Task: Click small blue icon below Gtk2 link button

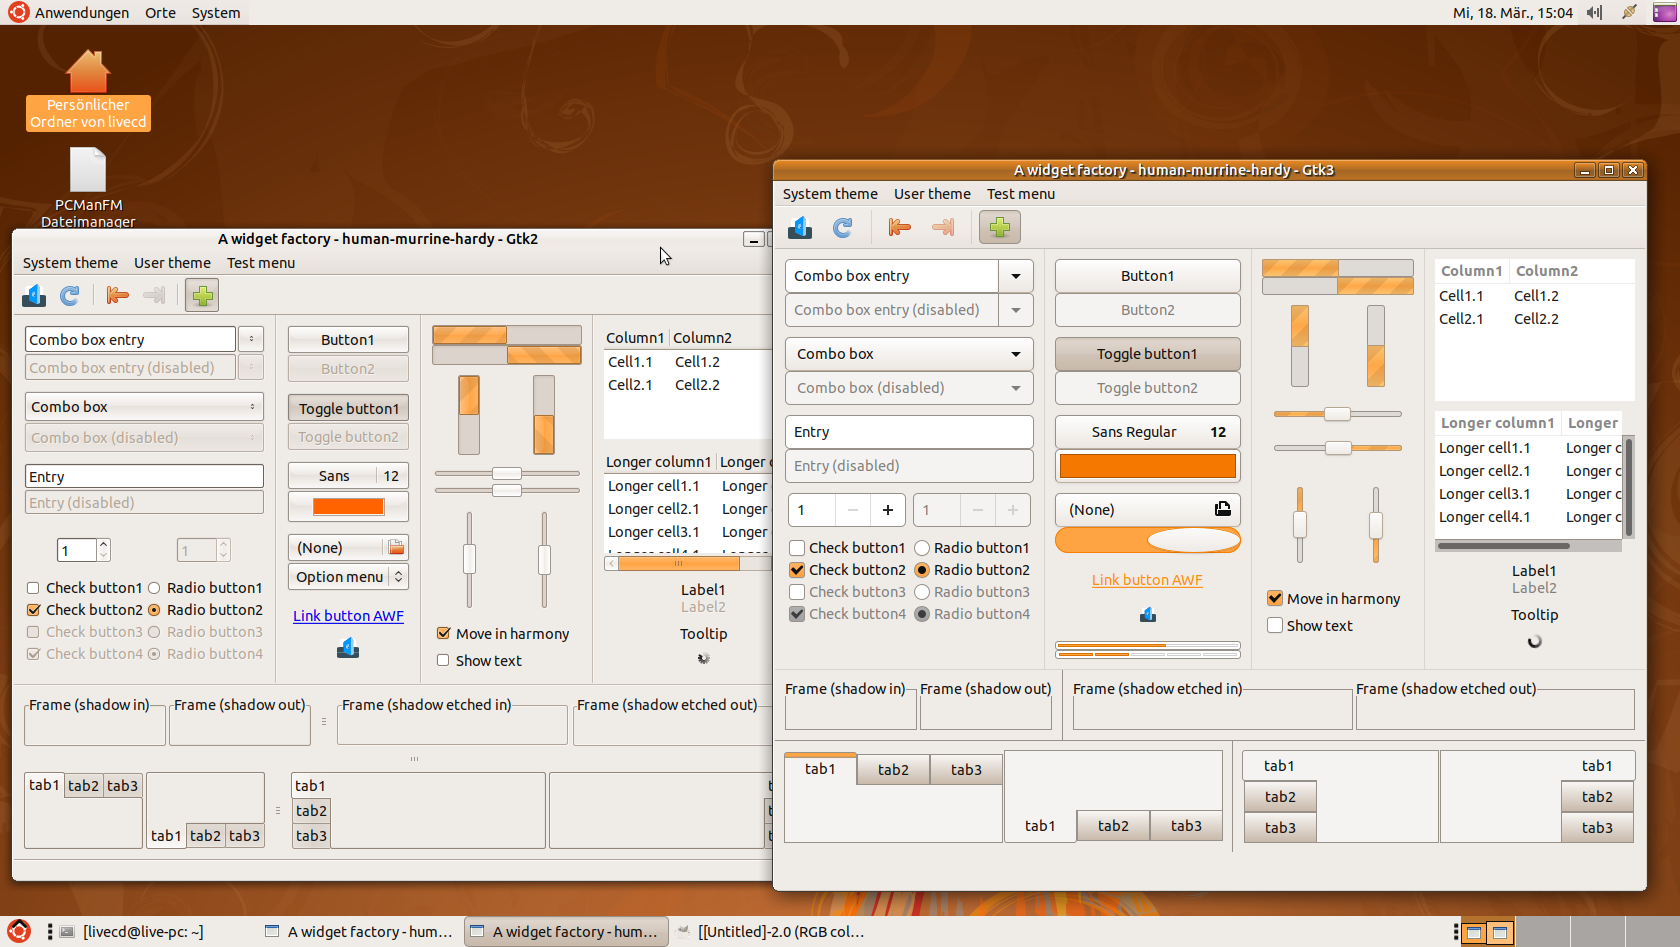Action: (348, 648)
